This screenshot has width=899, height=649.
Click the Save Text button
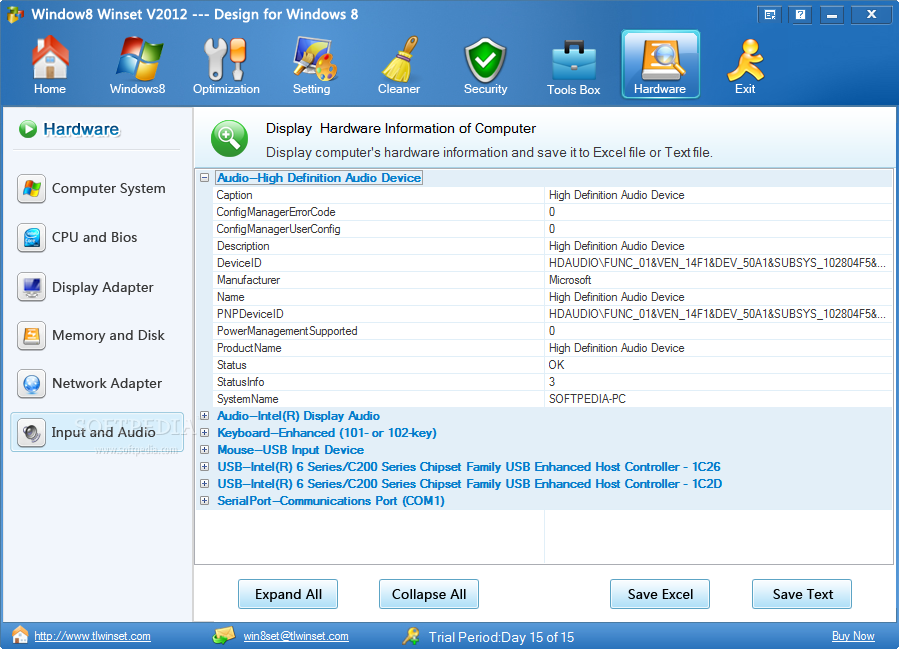(x=802, y=594)
